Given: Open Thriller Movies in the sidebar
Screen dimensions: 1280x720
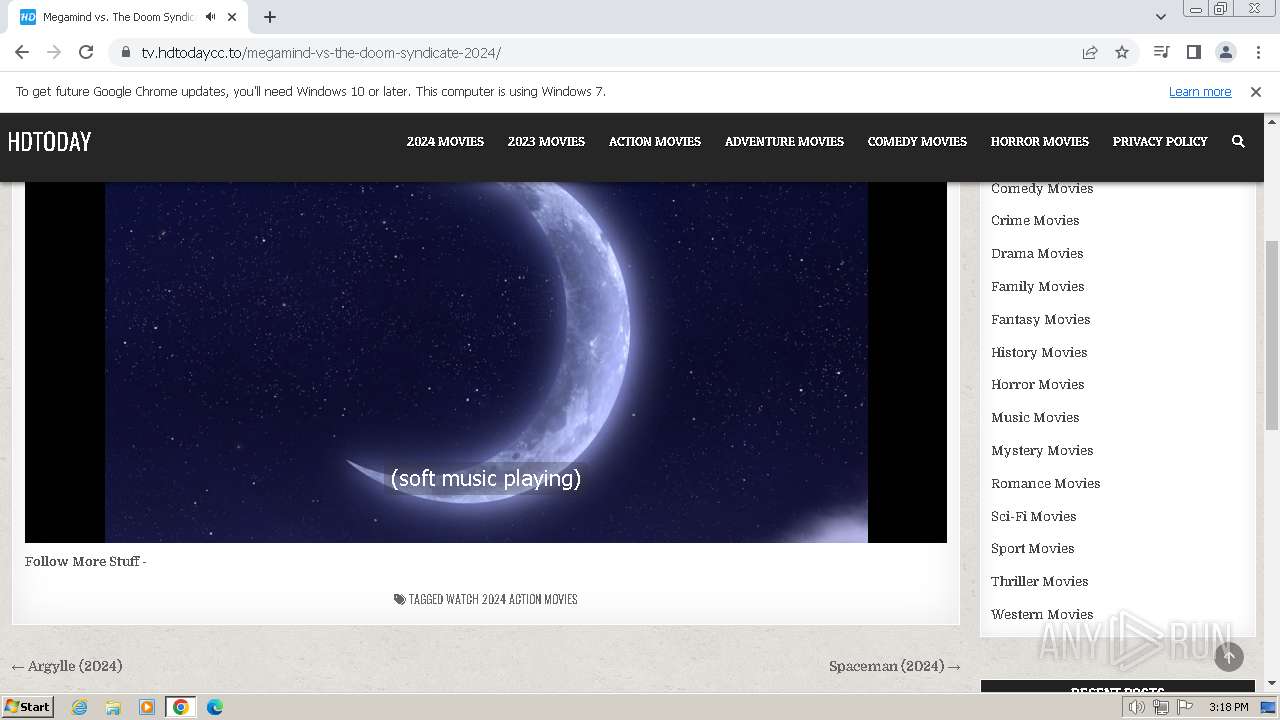Looking at the screenshot, I should (1040, 581).
